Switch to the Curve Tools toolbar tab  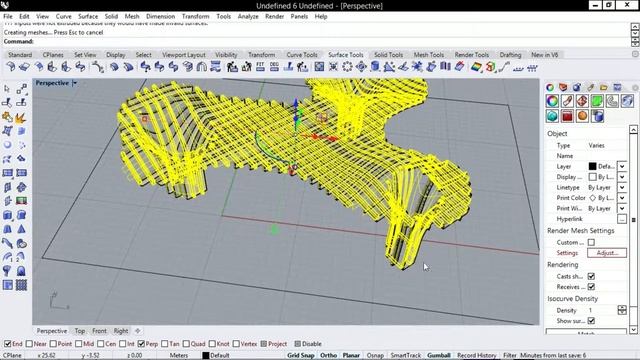point(302,55)
